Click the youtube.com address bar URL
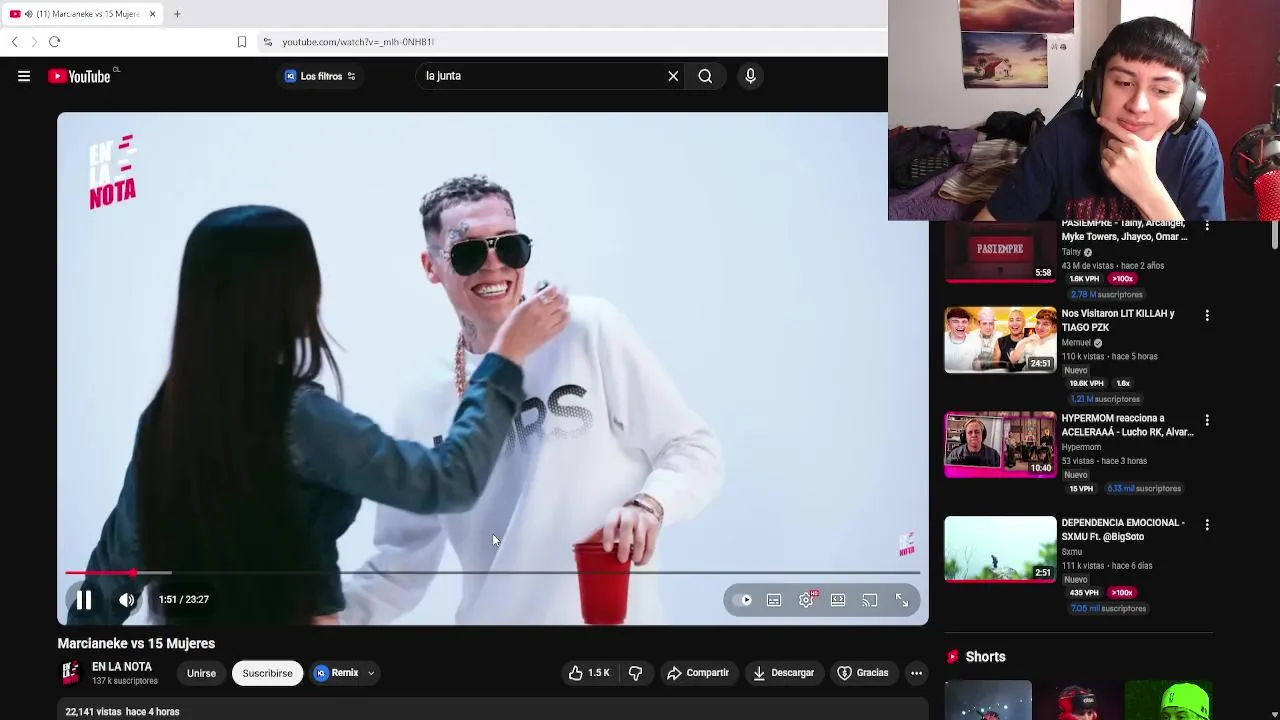Viewport: 1280px width, 720px height. tap(358, 42)
